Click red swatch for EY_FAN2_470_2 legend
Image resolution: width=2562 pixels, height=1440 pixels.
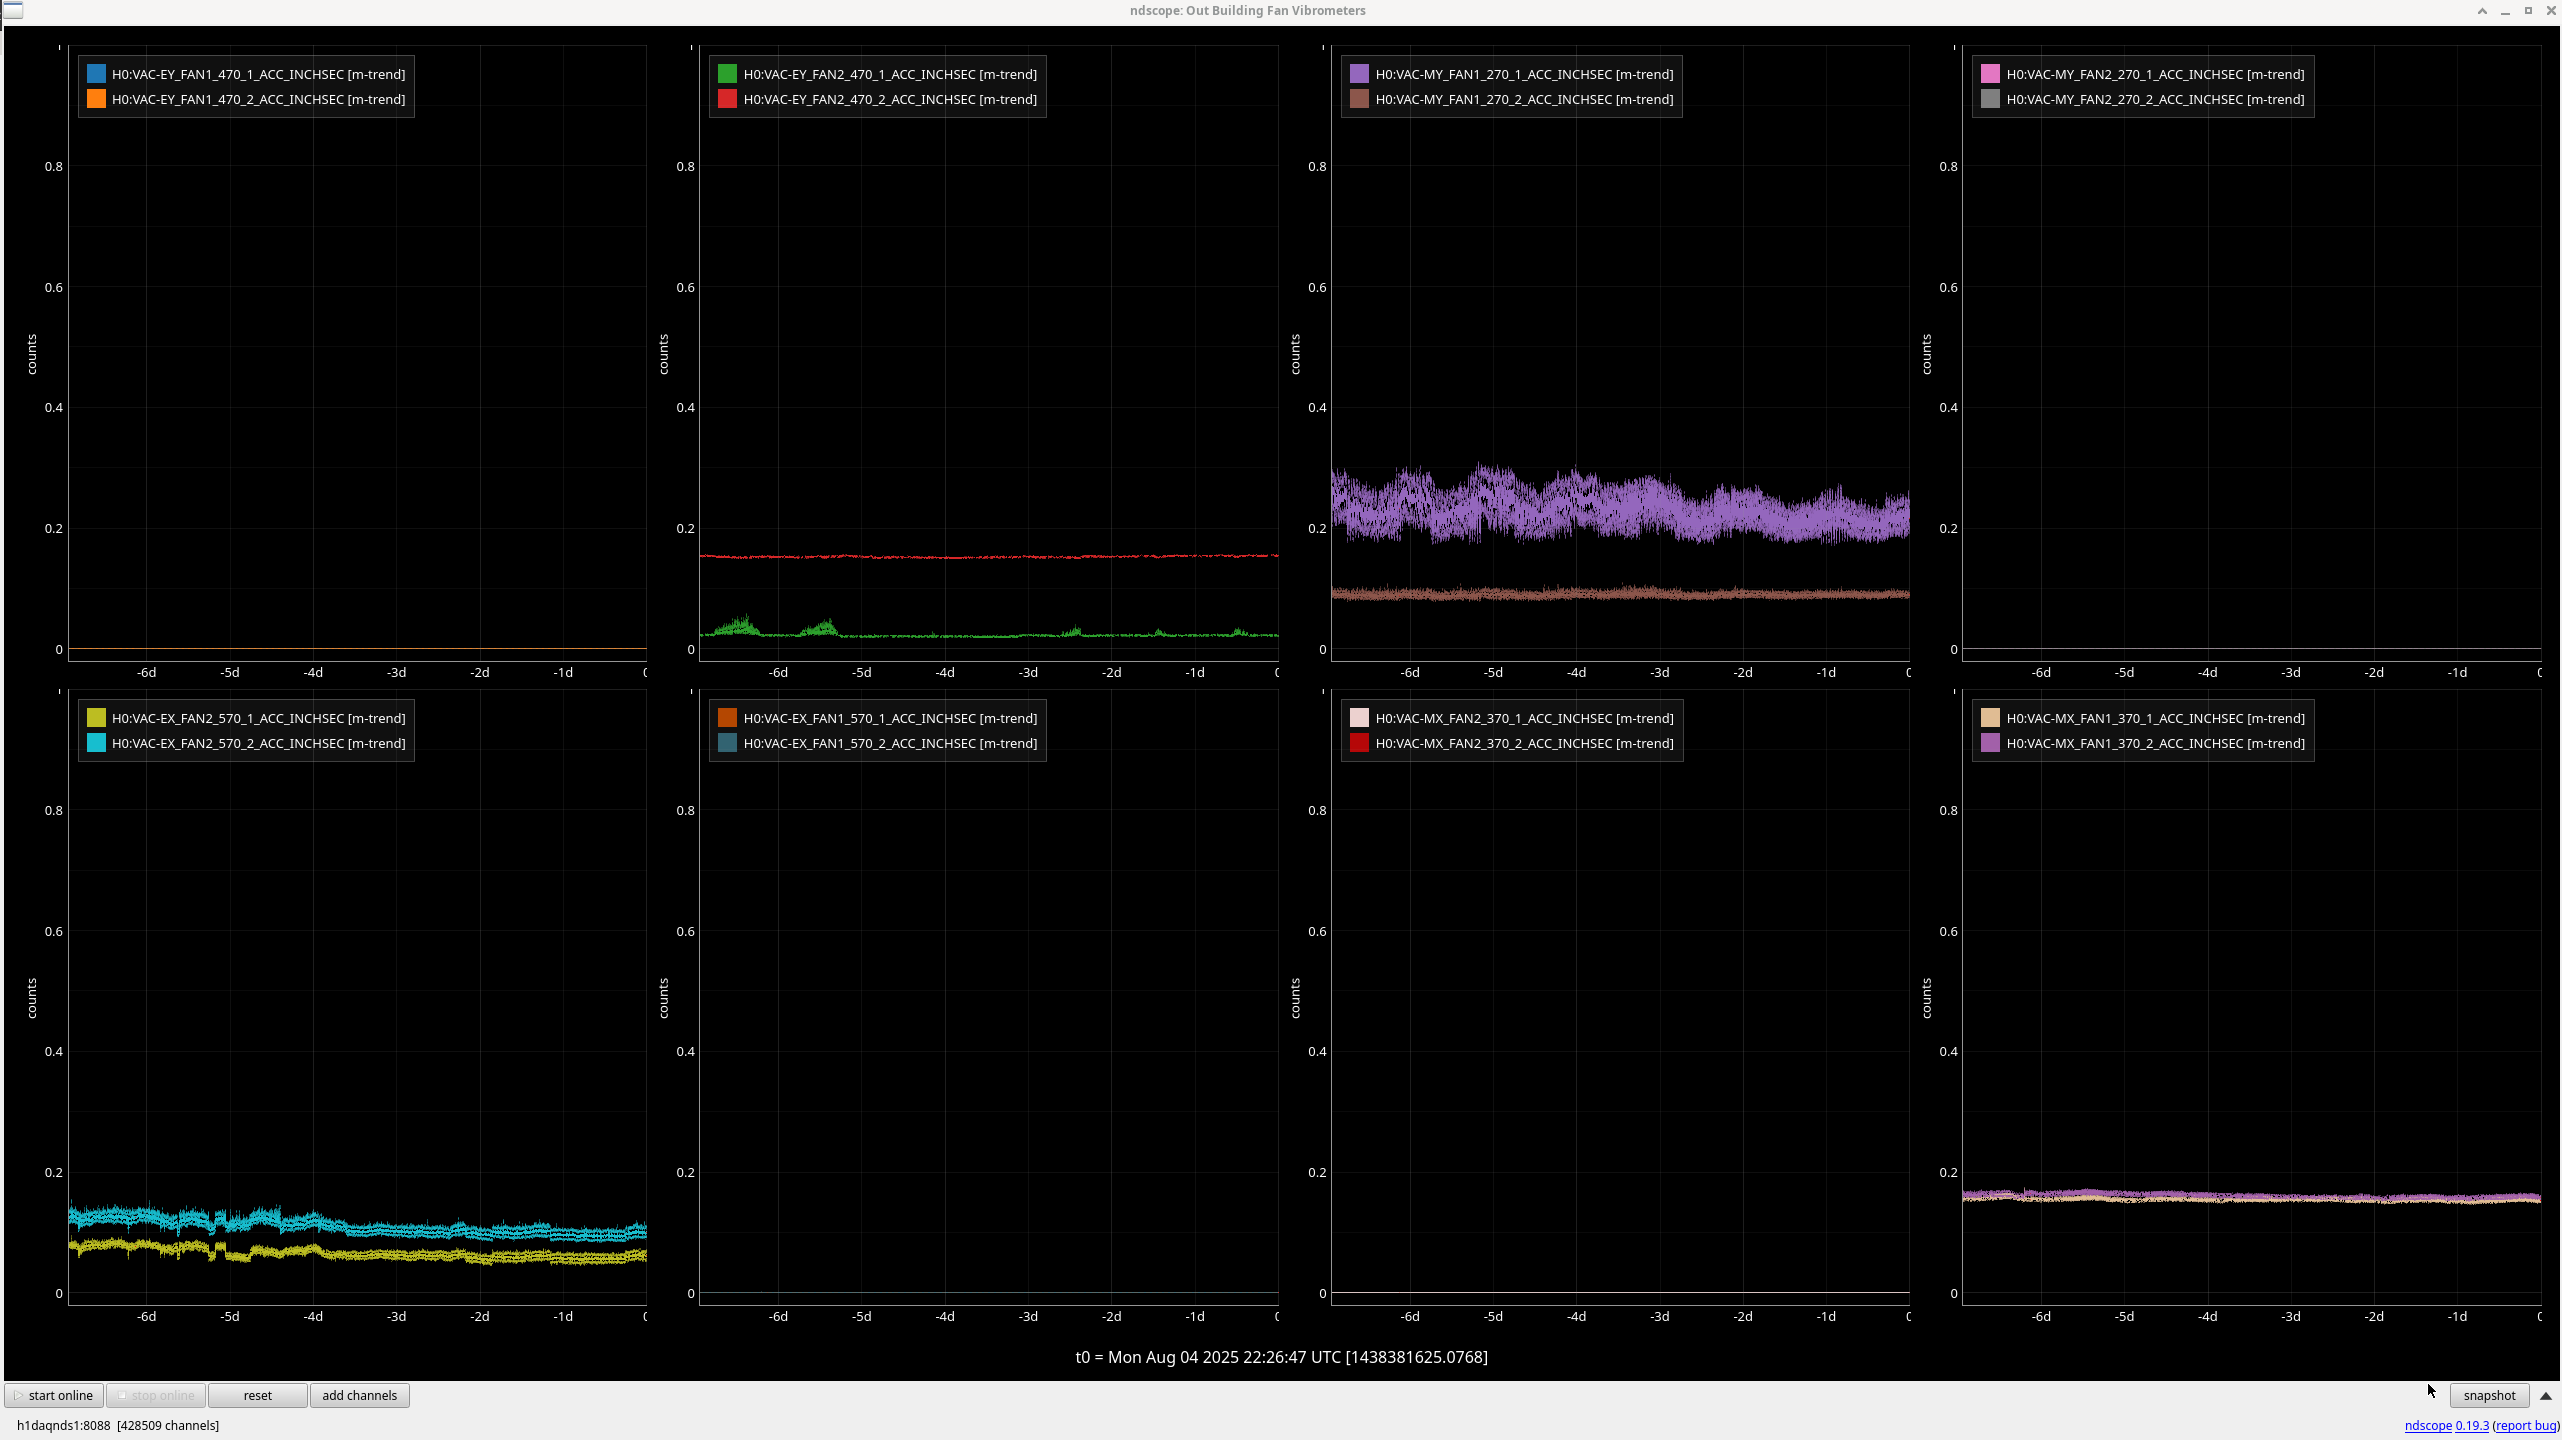tap(727, 99)
